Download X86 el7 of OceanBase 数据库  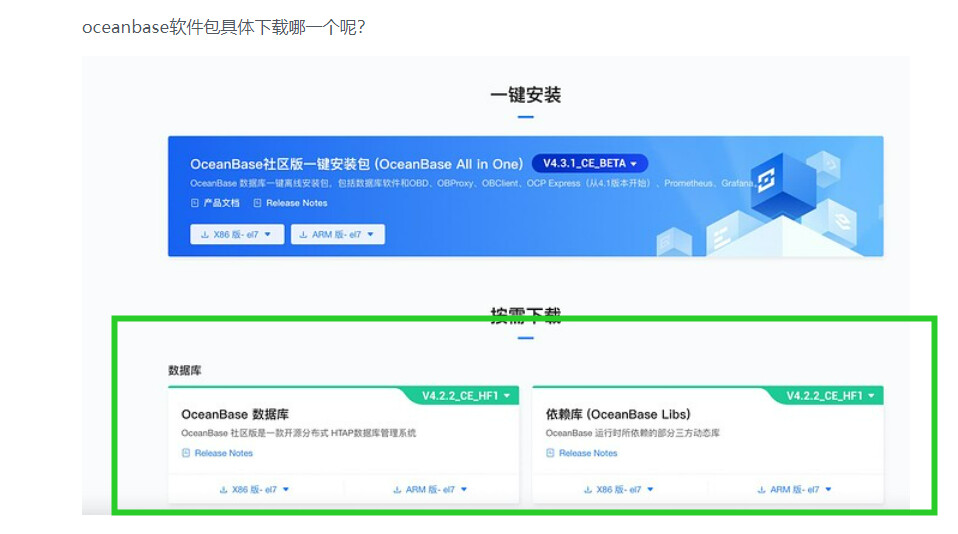pos(254,489)
